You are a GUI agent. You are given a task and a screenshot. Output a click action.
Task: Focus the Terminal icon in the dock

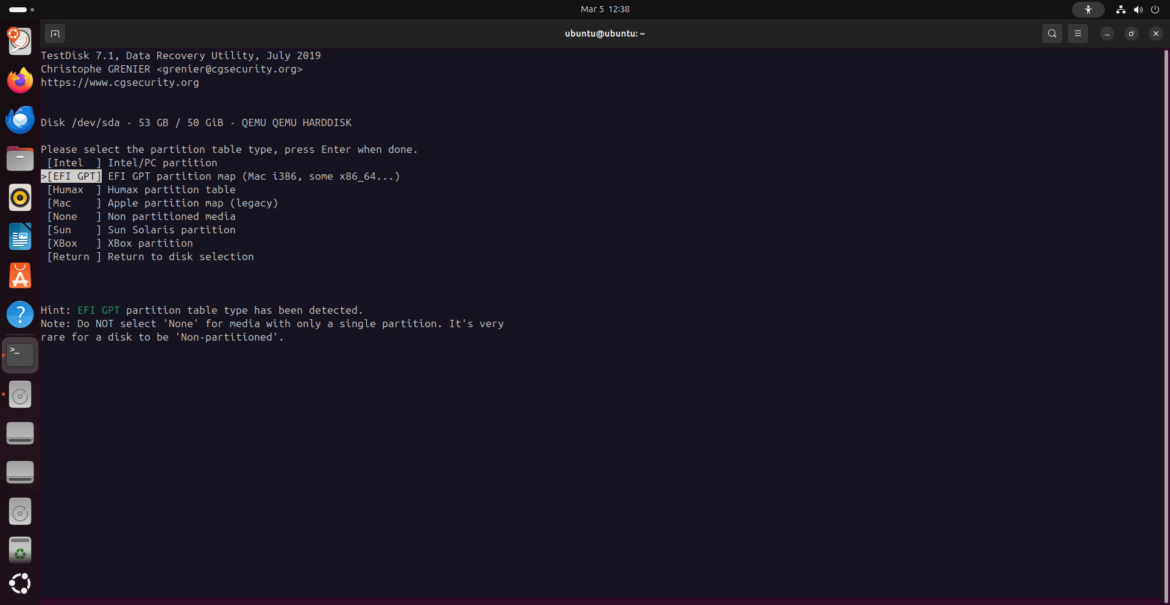coord(20,354)
